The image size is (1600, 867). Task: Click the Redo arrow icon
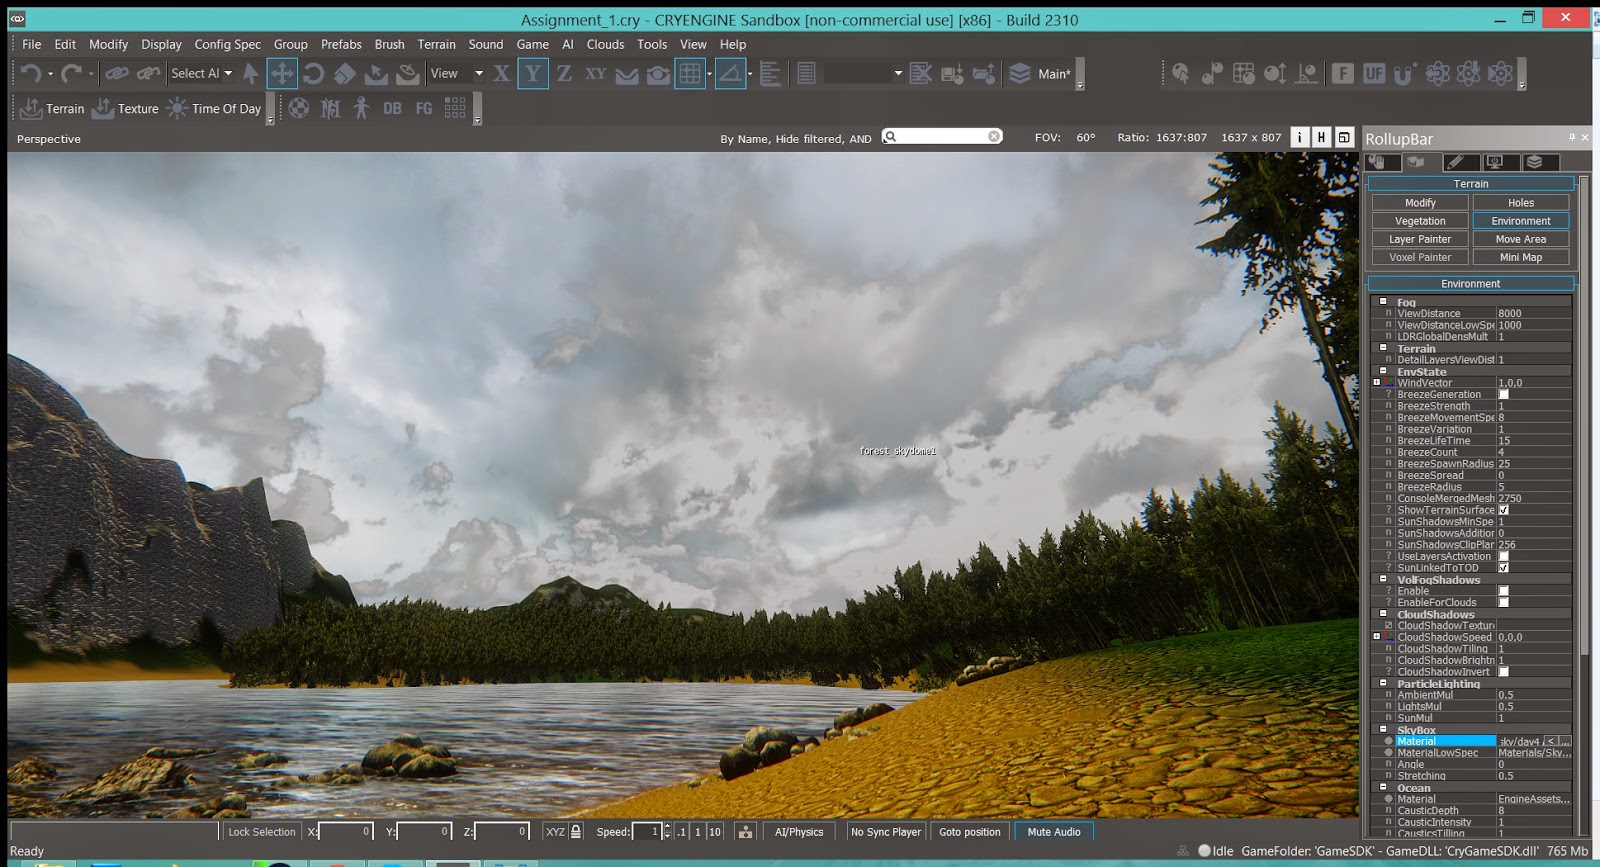71,73
